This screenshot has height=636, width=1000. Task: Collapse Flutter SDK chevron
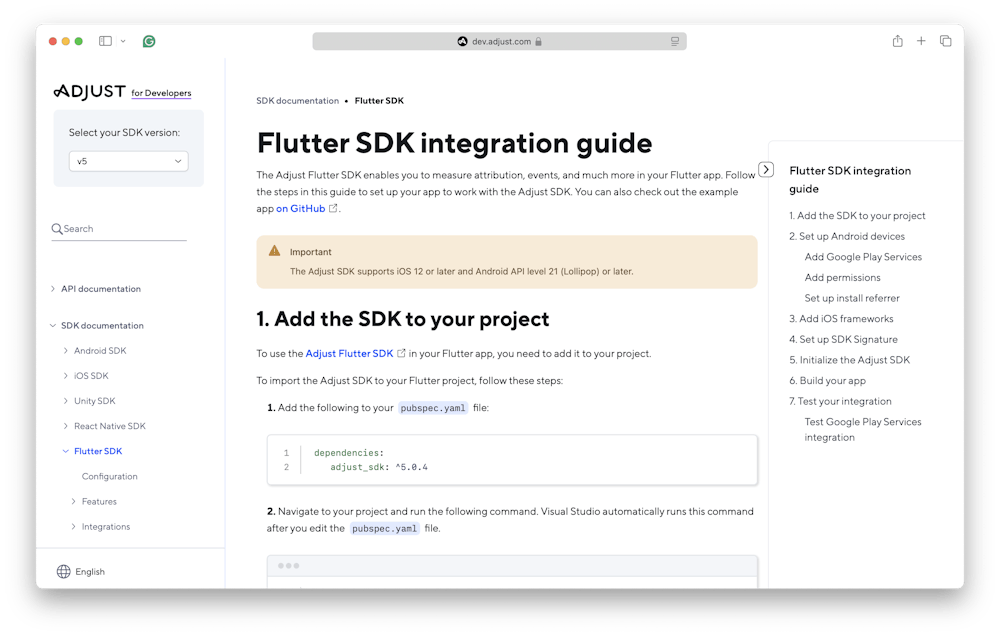click(65, 451)
